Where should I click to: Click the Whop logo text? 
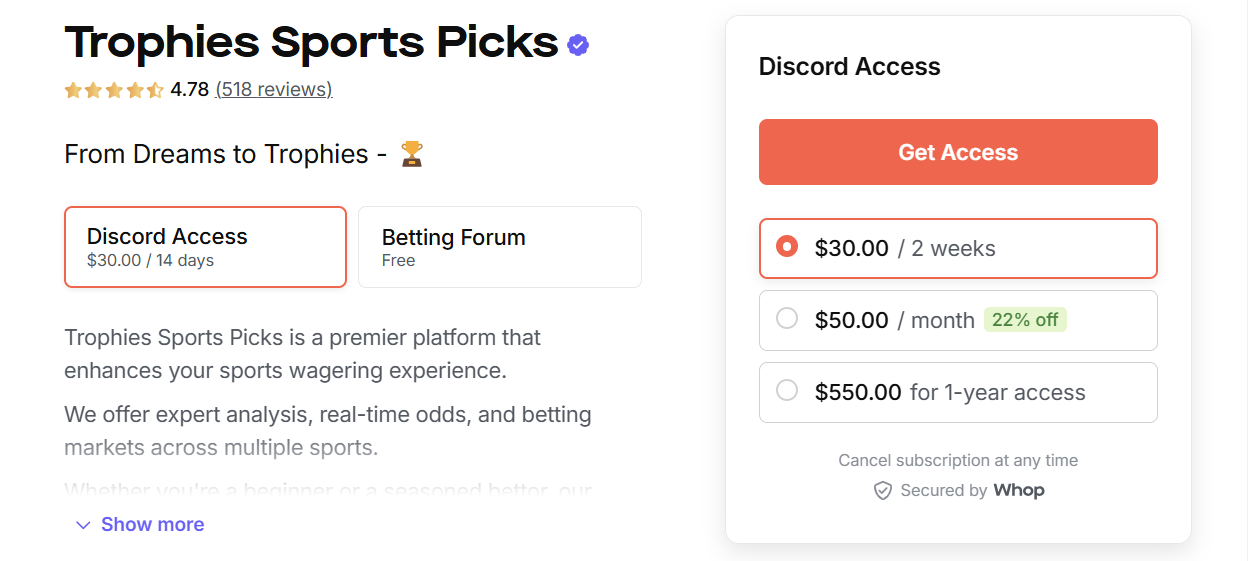[1018, 490]
